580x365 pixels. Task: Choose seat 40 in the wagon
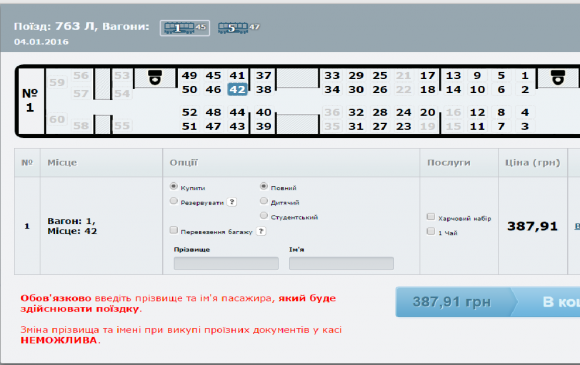(264, 112)
